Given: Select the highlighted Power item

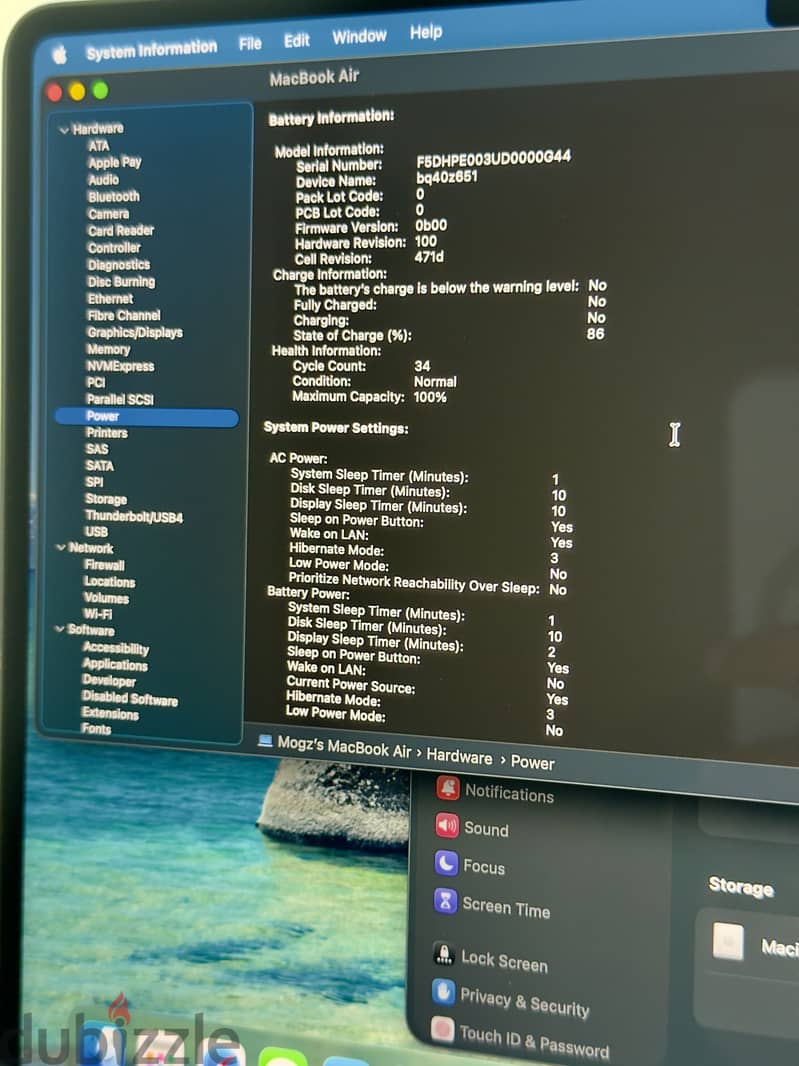Looking at the screenshot, I should pos(147,417).
